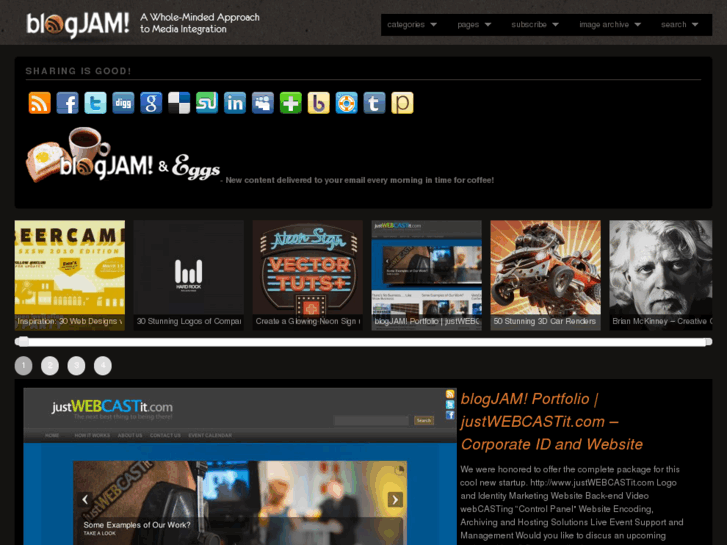This screenshot has width=727, height=545.
Task: Click previous arrow on webcast slideshow
Action: pyautogui.click(x=85, y=500)
